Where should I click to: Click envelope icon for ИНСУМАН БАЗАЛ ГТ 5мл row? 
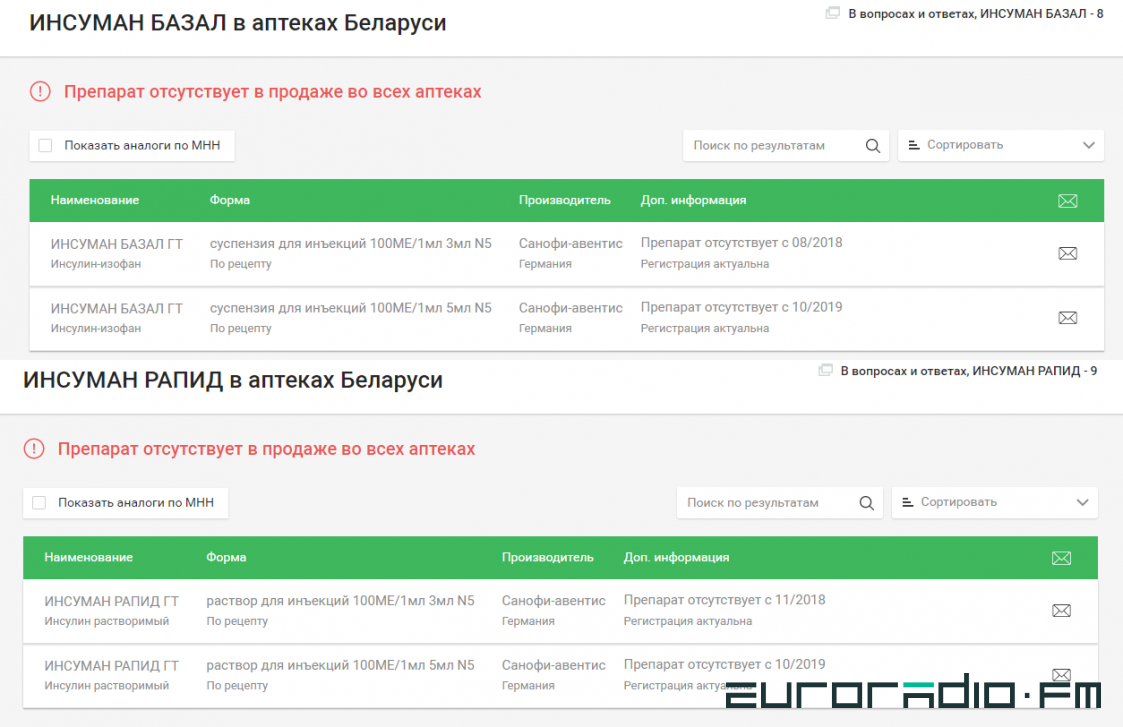point(1067,317)
